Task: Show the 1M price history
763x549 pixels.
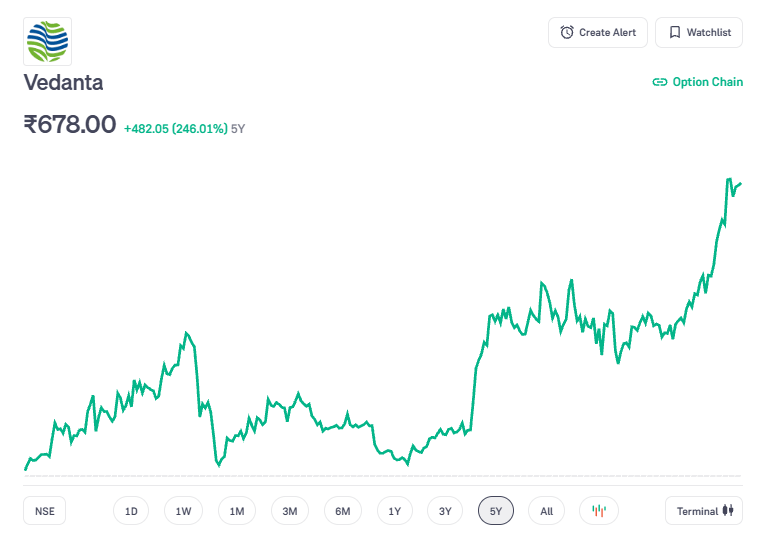Action: [237, 511]
